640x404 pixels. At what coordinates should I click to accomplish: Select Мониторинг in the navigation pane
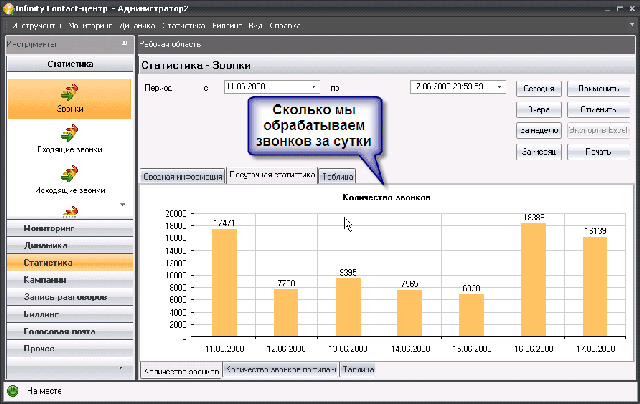click(70, 229)
